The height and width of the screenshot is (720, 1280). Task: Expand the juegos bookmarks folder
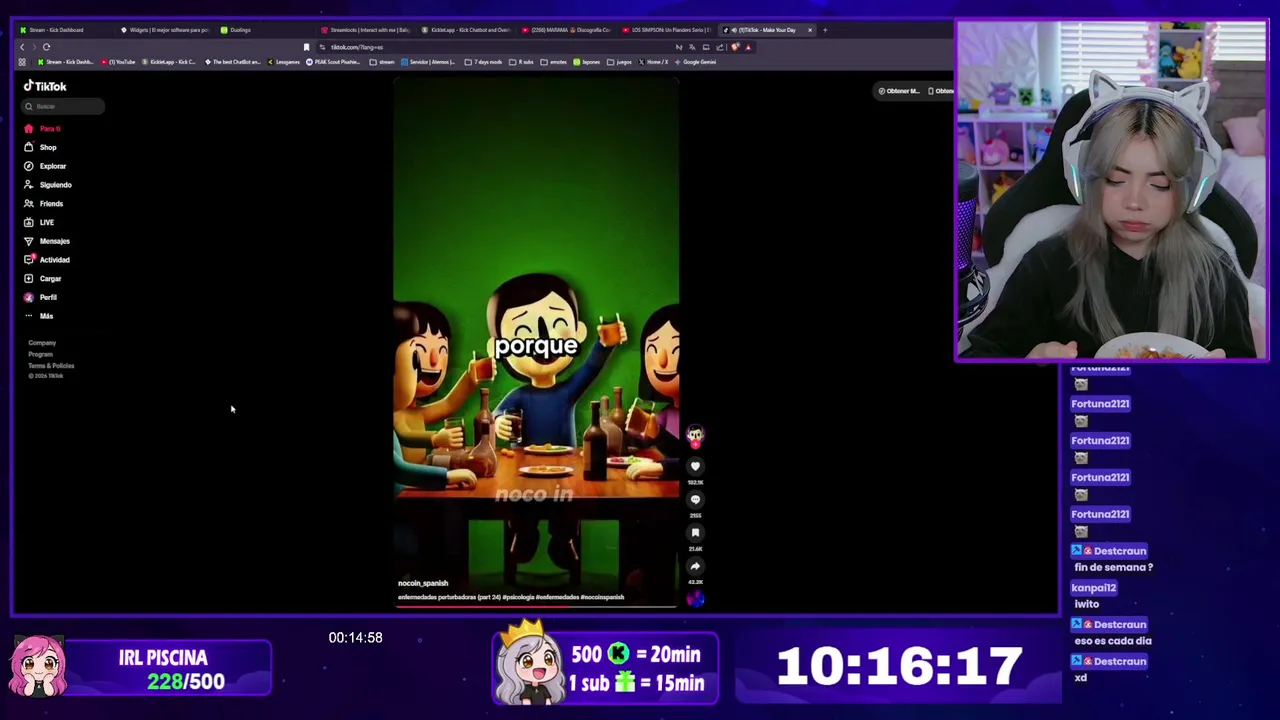[x=619, y=62]
